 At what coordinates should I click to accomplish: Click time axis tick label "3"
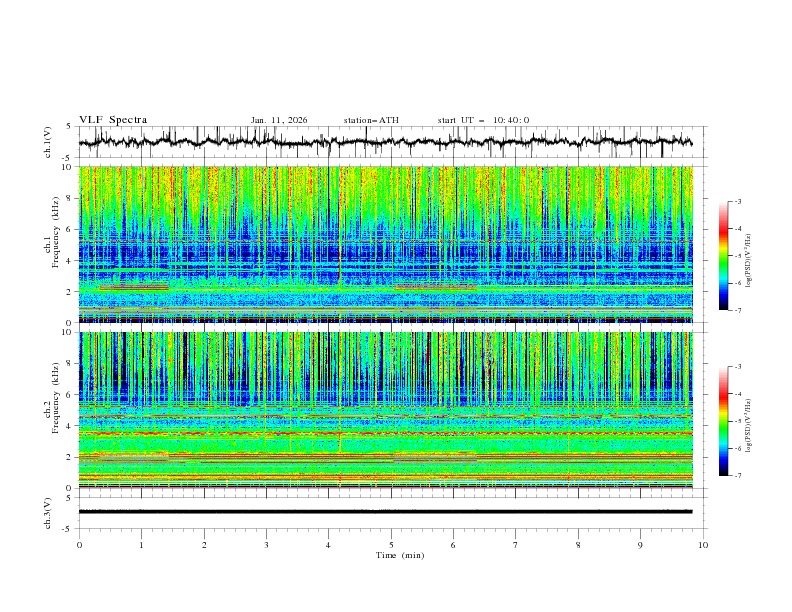[x=266, y=545]
